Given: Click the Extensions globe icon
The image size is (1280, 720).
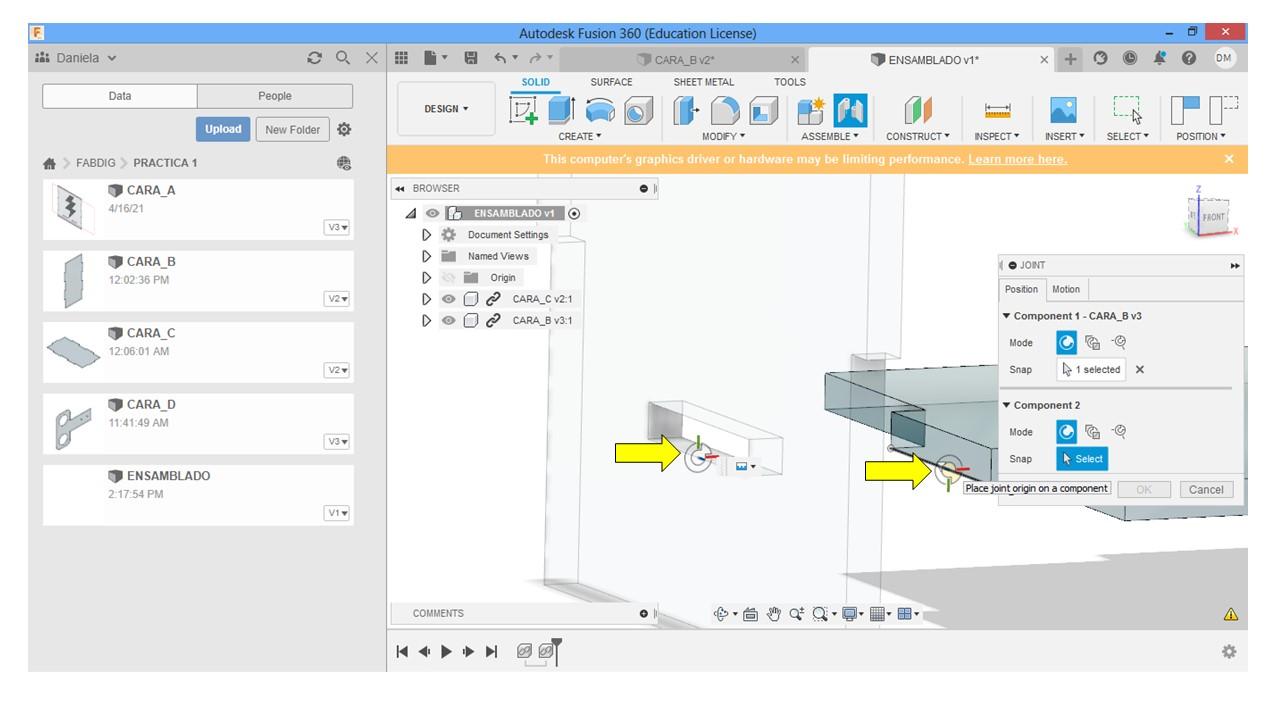Looking at the screenshot, I should (1100, 59).
